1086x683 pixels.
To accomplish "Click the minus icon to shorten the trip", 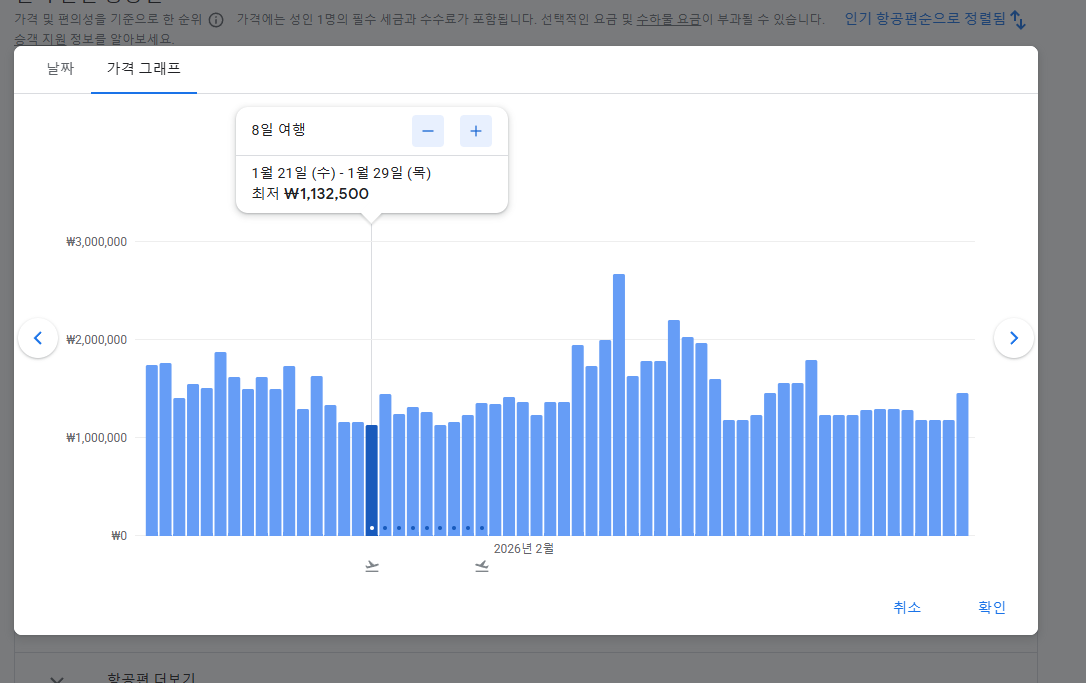I will [428, 130].
